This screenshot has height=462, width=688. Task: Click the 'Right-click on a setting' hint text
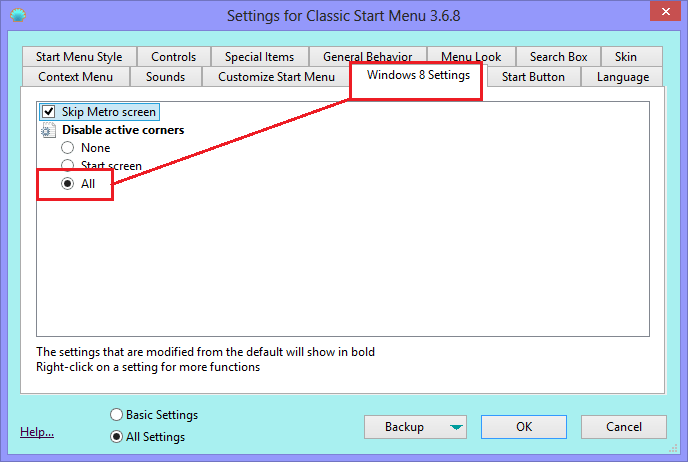[x=148, y=367]
